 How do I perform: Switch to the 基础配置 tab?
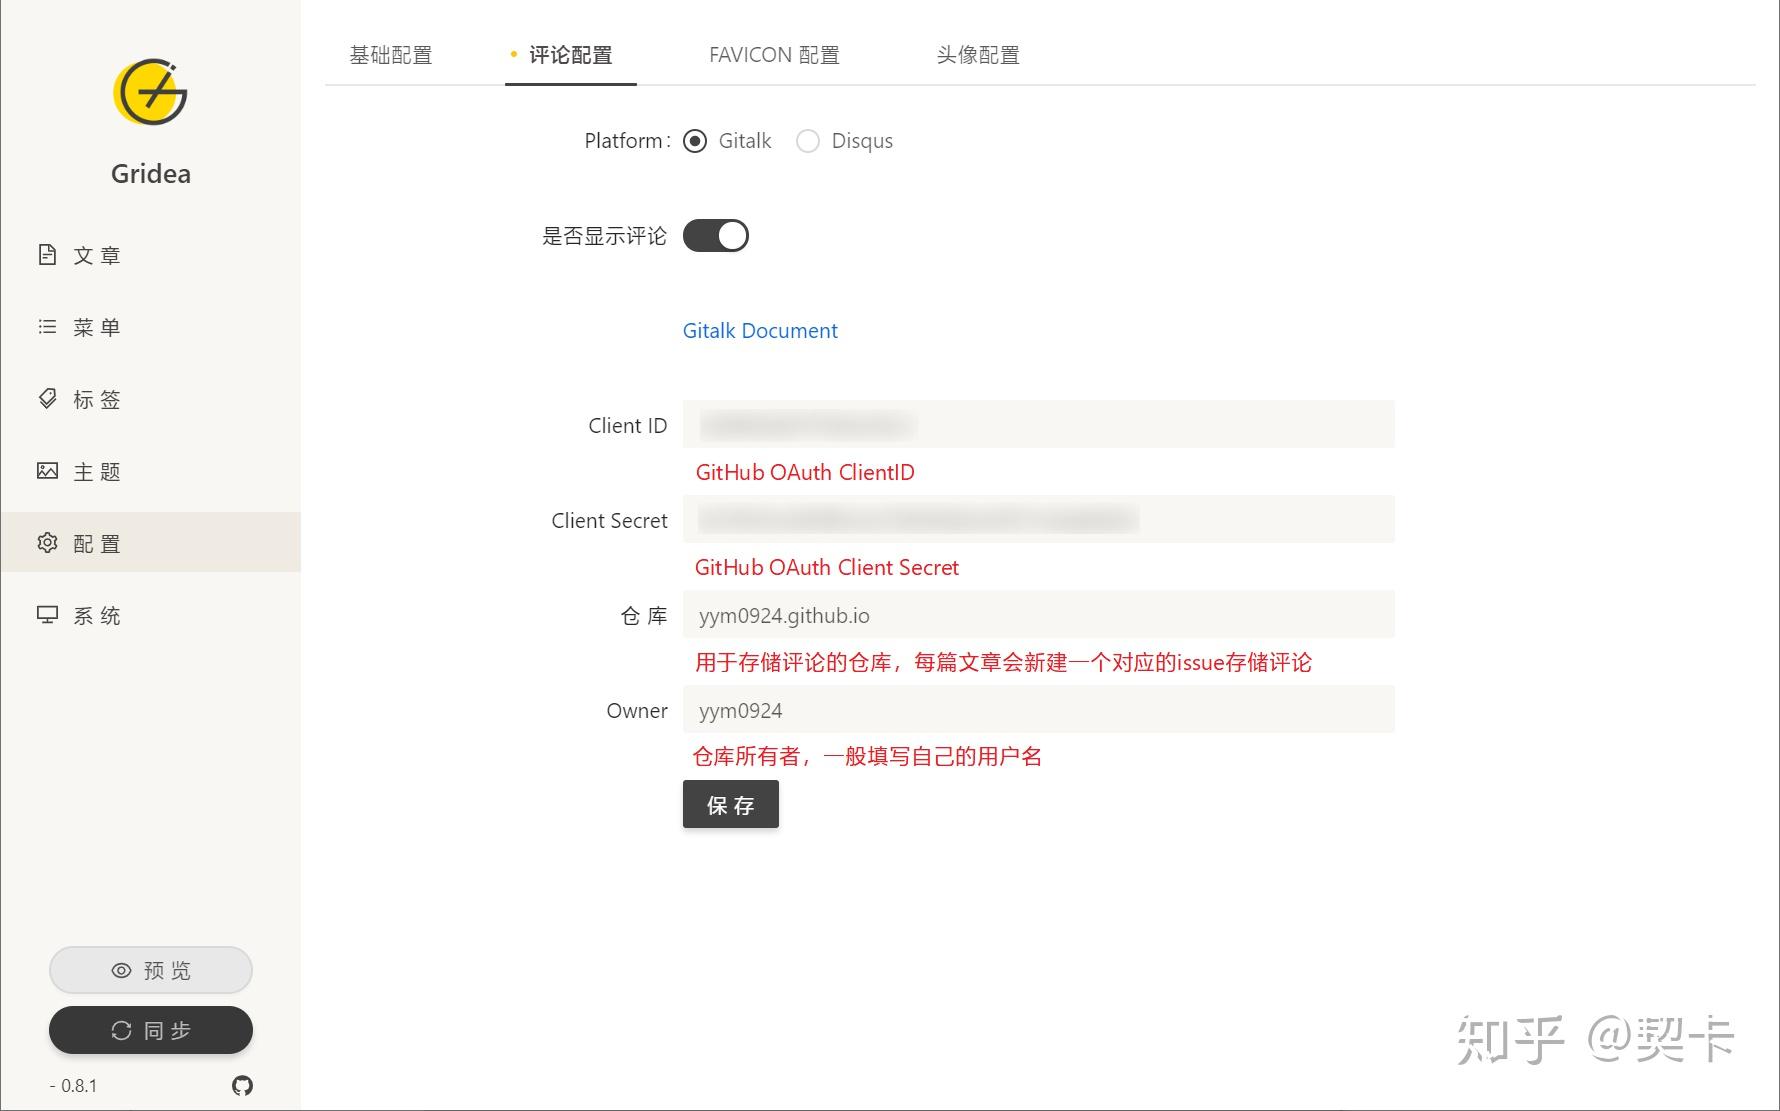(391, 55)
